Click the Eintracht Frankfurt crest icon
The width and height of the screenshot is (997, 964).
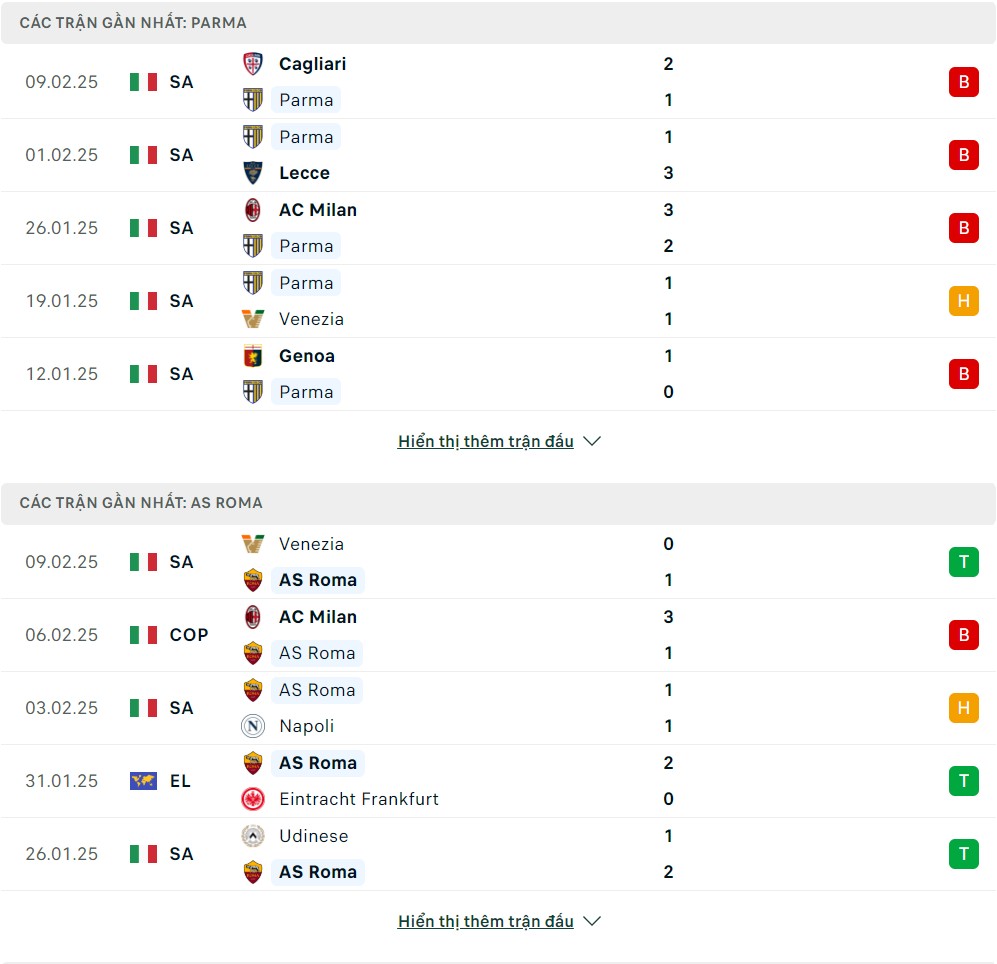tap(252, 799)
